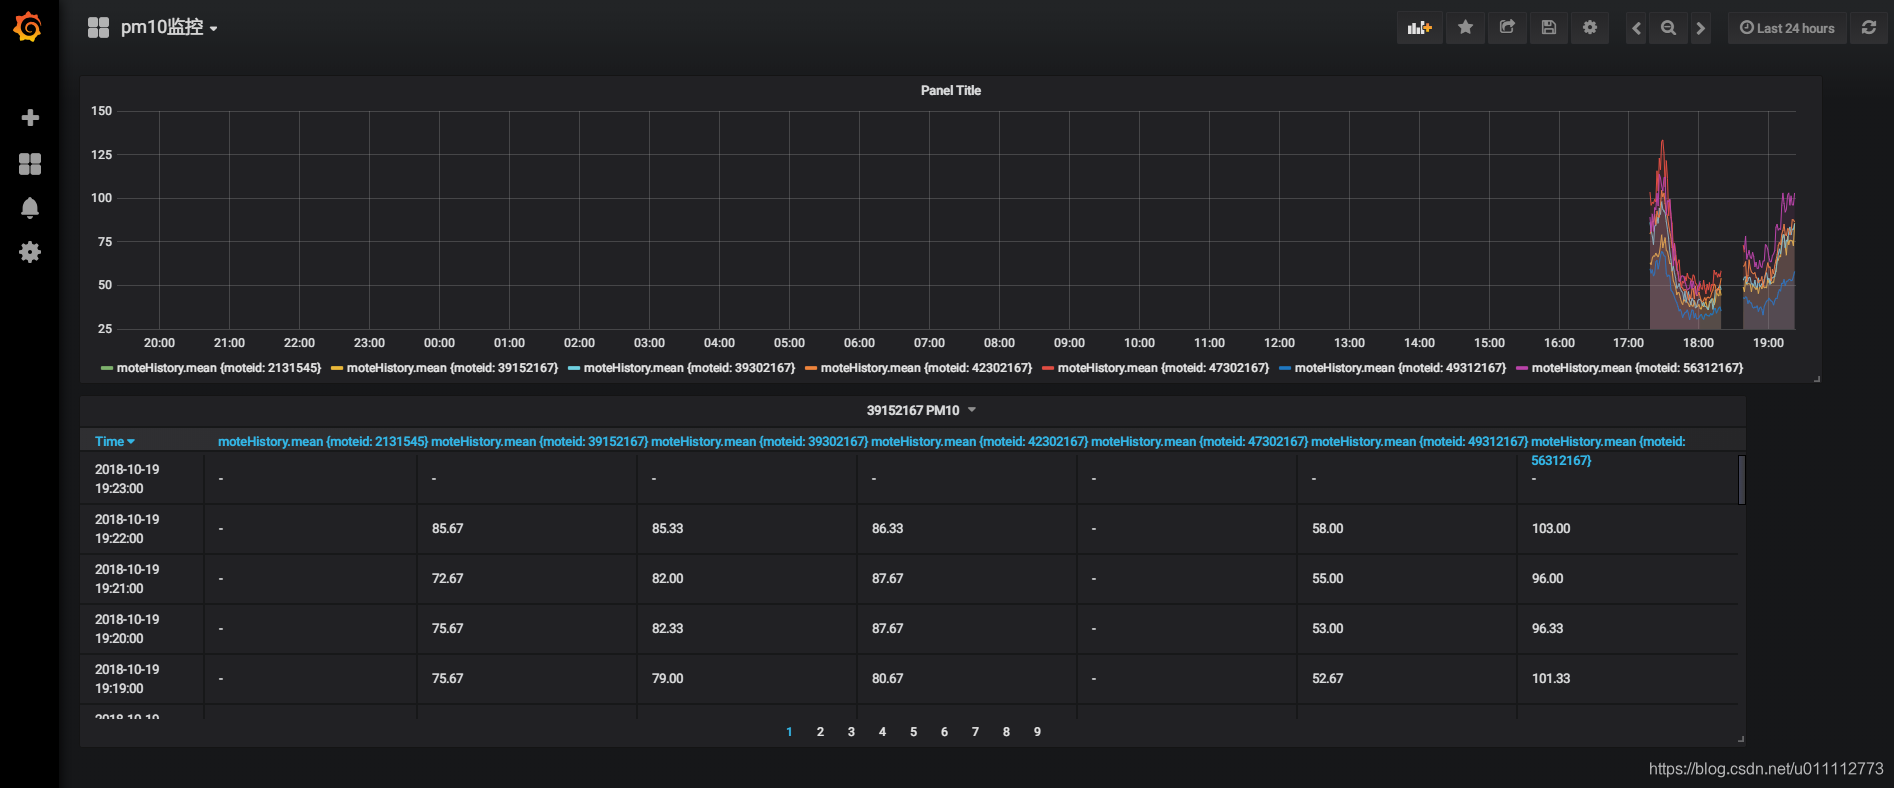Select cell value 82.33
Viewport: 1894px width, 788px height.
667,628
